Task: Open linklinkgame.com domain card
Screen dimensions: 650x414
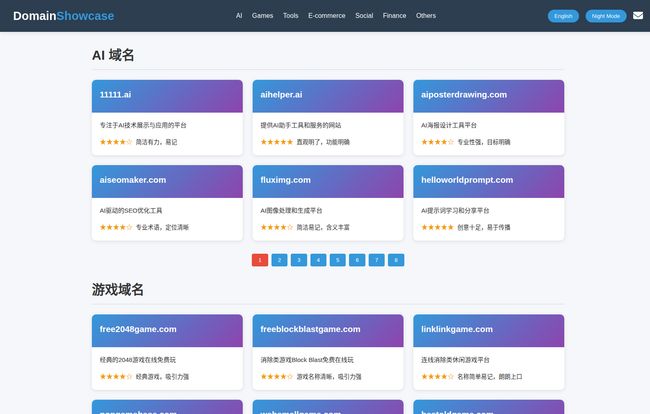Action: pos(489,352)
